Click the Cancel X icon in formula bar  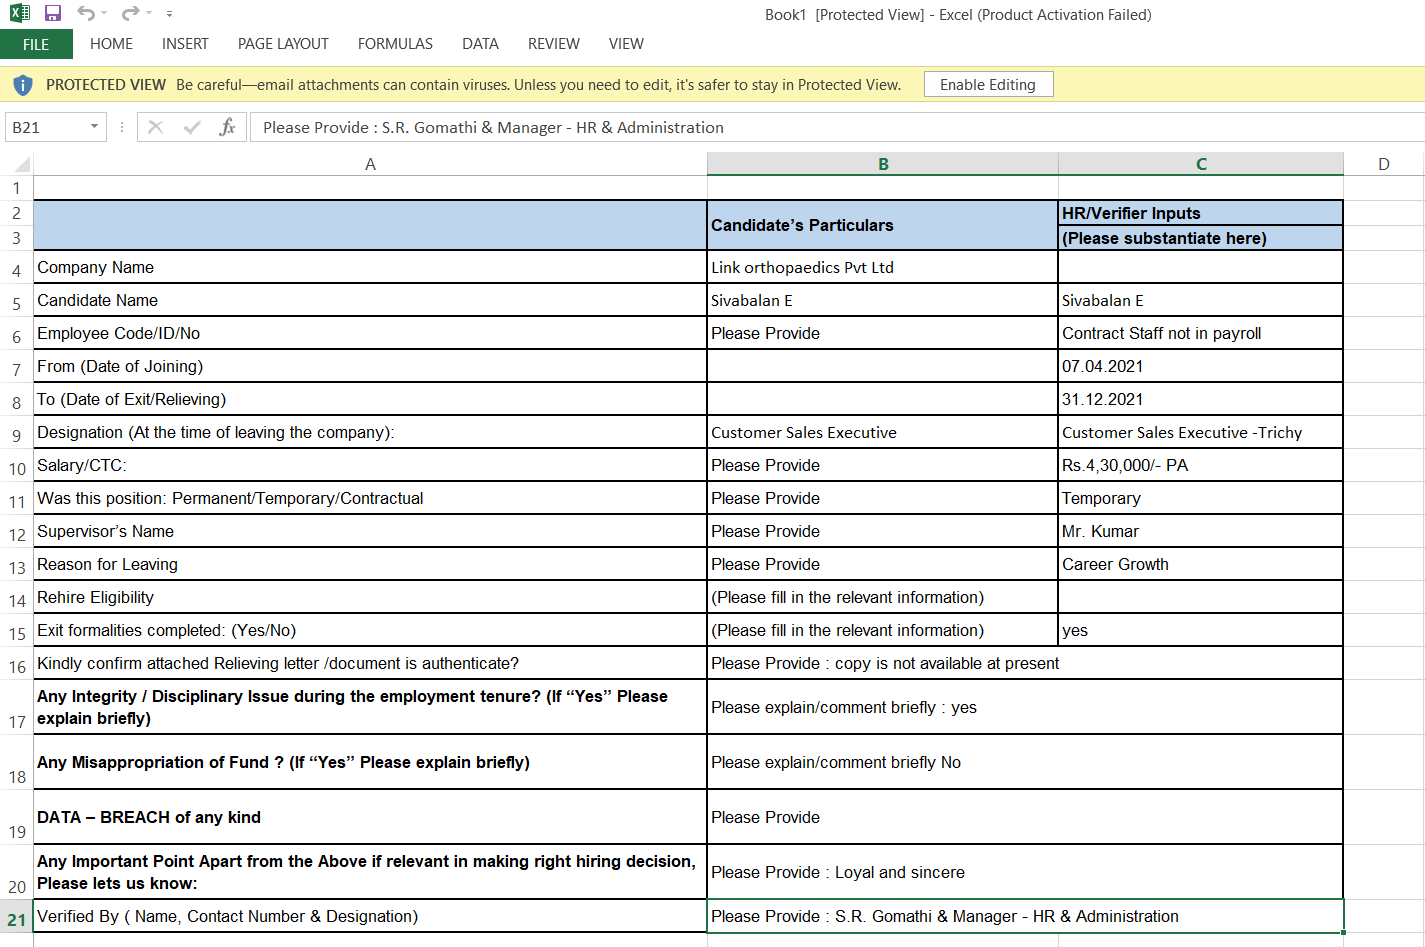pos(155,127)
